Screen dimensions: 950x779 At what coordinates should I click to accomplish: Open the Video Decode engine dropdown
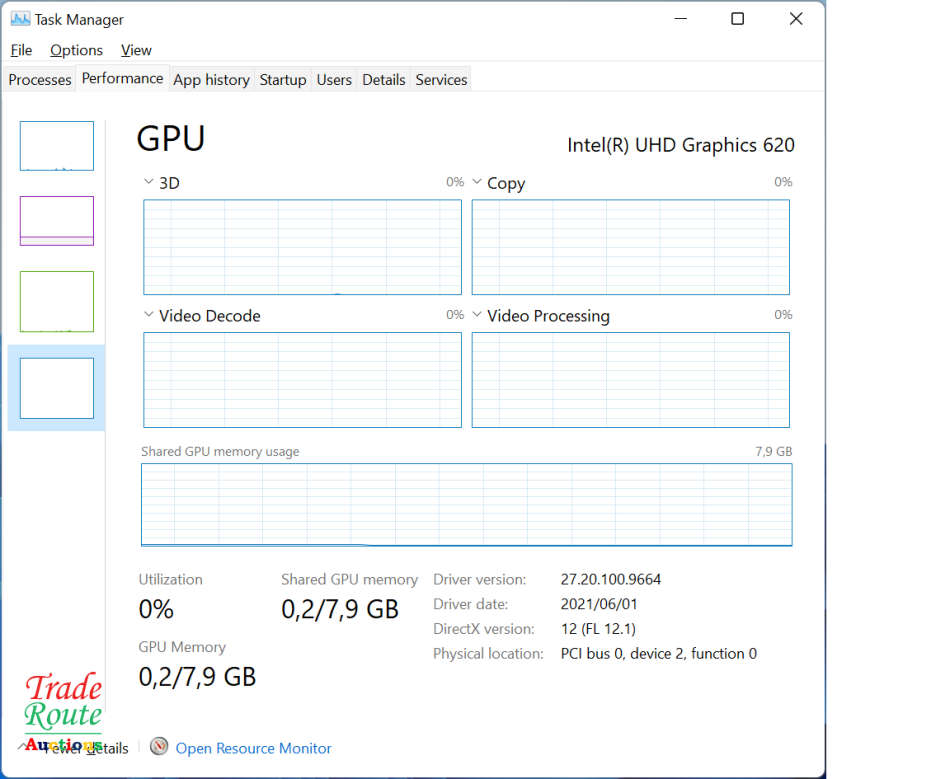tap(149, 315)
